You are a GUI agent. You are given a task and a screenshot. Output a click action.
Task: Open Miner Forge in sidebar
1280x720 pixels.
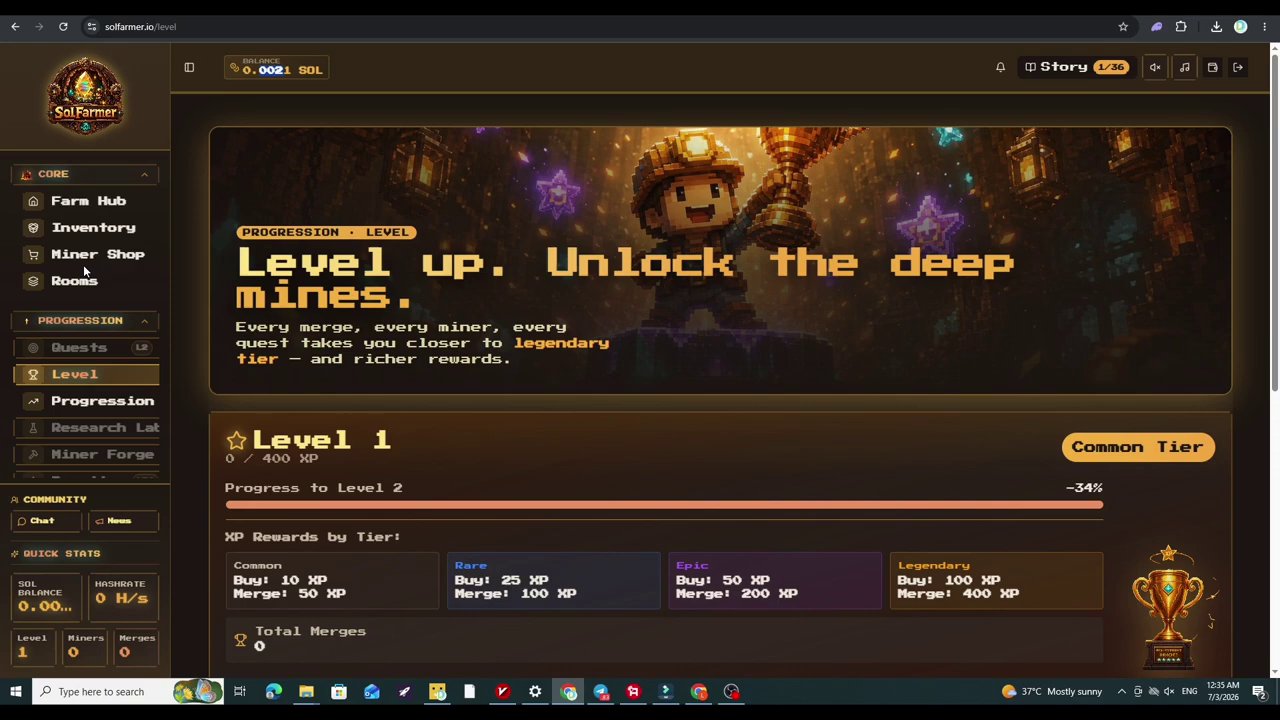click(86, 454)
